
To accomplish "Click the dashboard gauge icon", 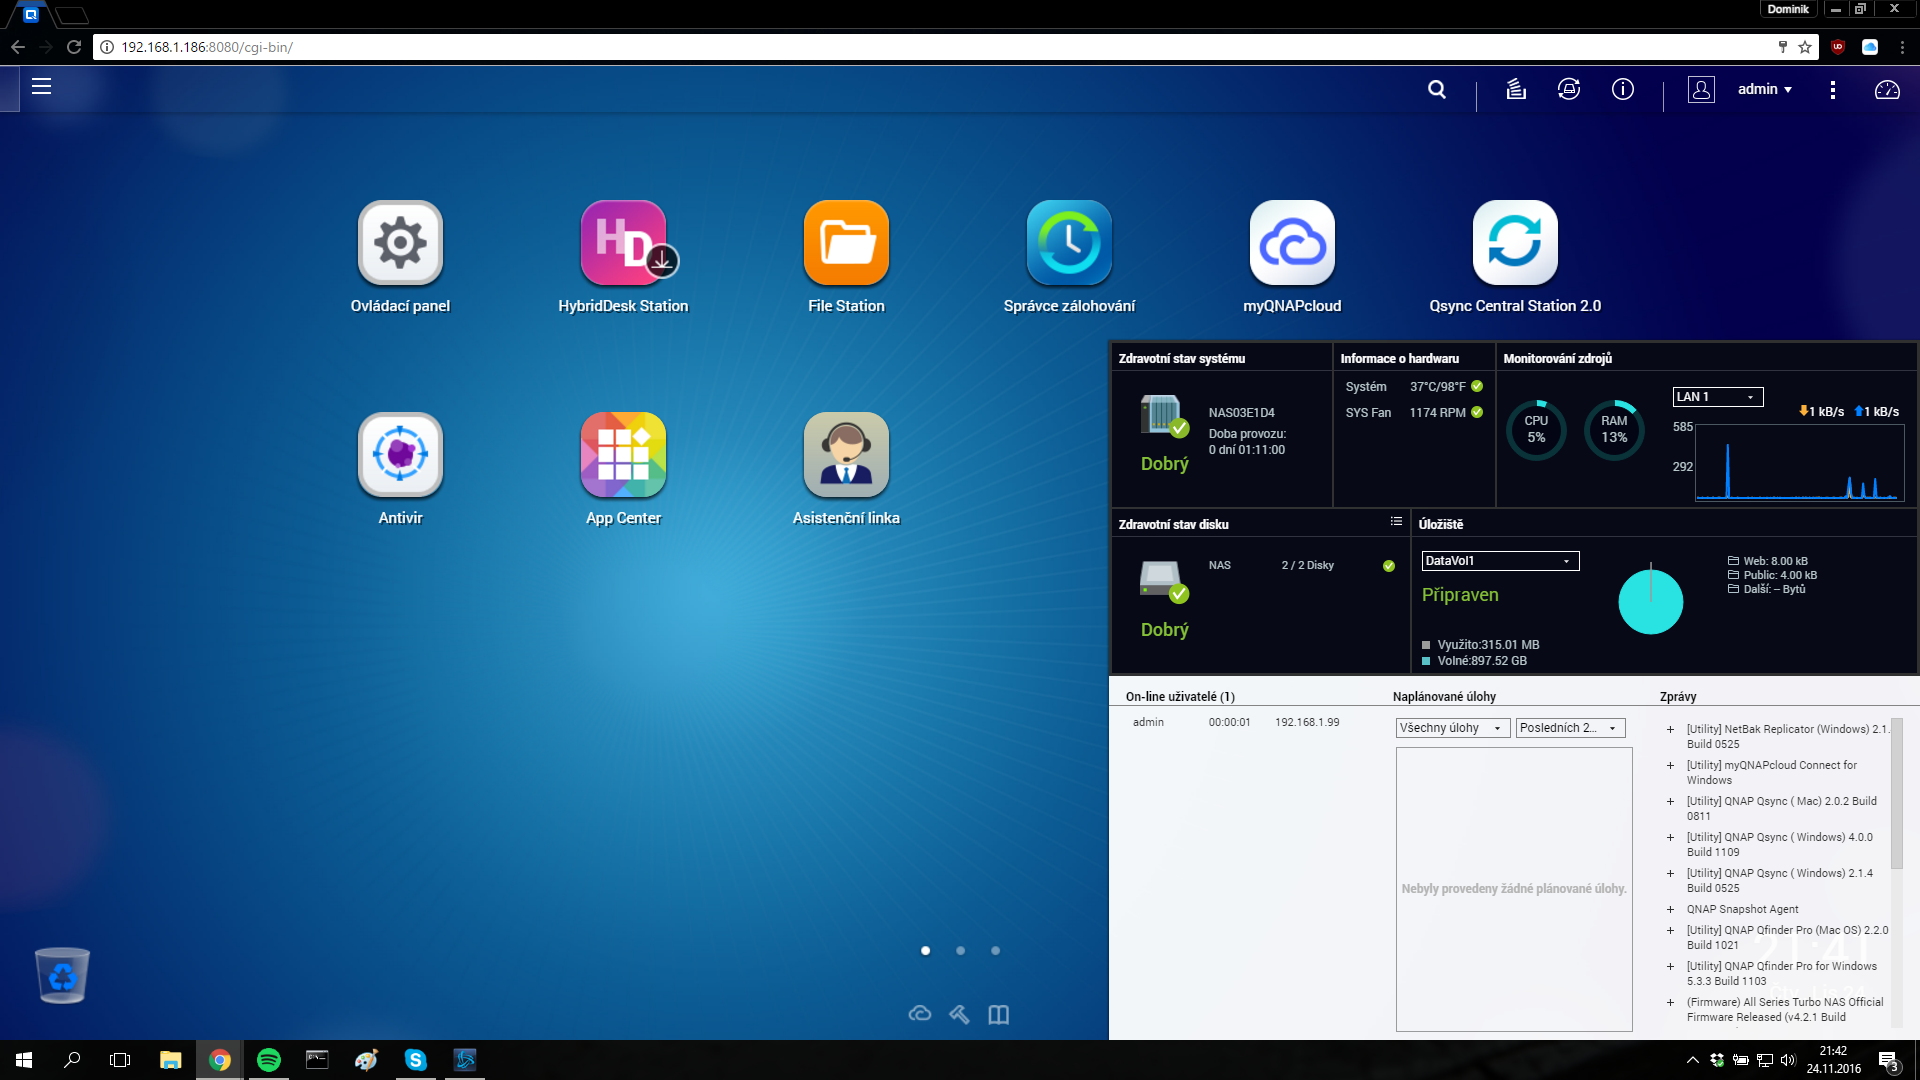I will click(x=1887, y=90).
